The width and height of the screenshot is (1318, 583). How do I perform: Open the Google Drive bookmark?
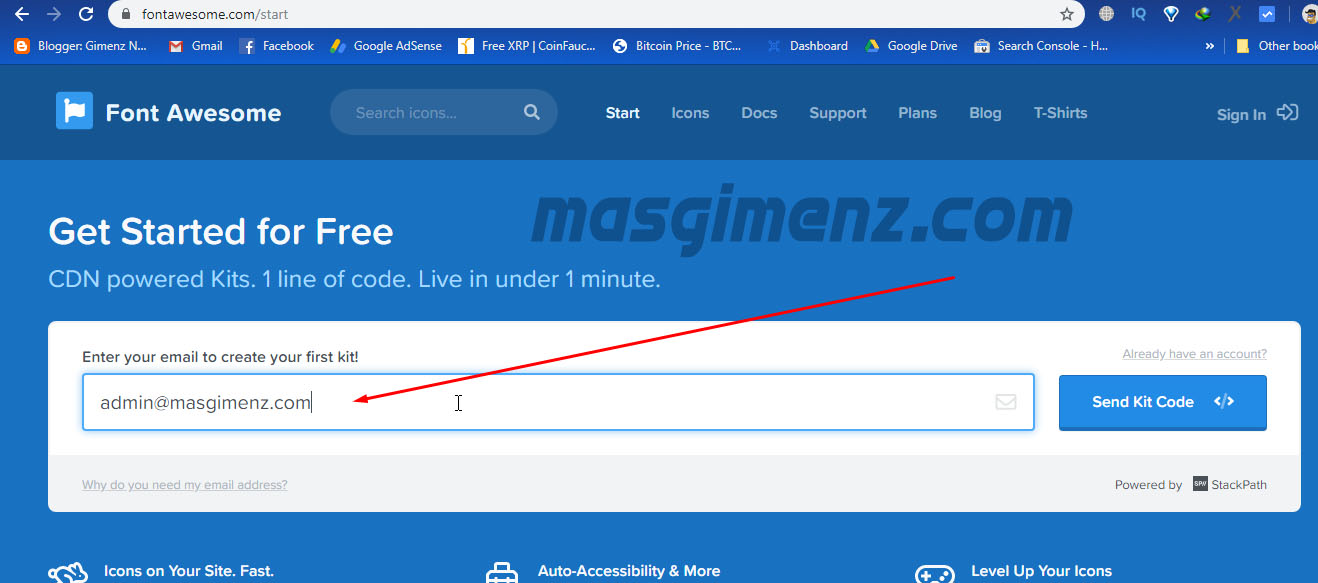click(x=911, y=46)
